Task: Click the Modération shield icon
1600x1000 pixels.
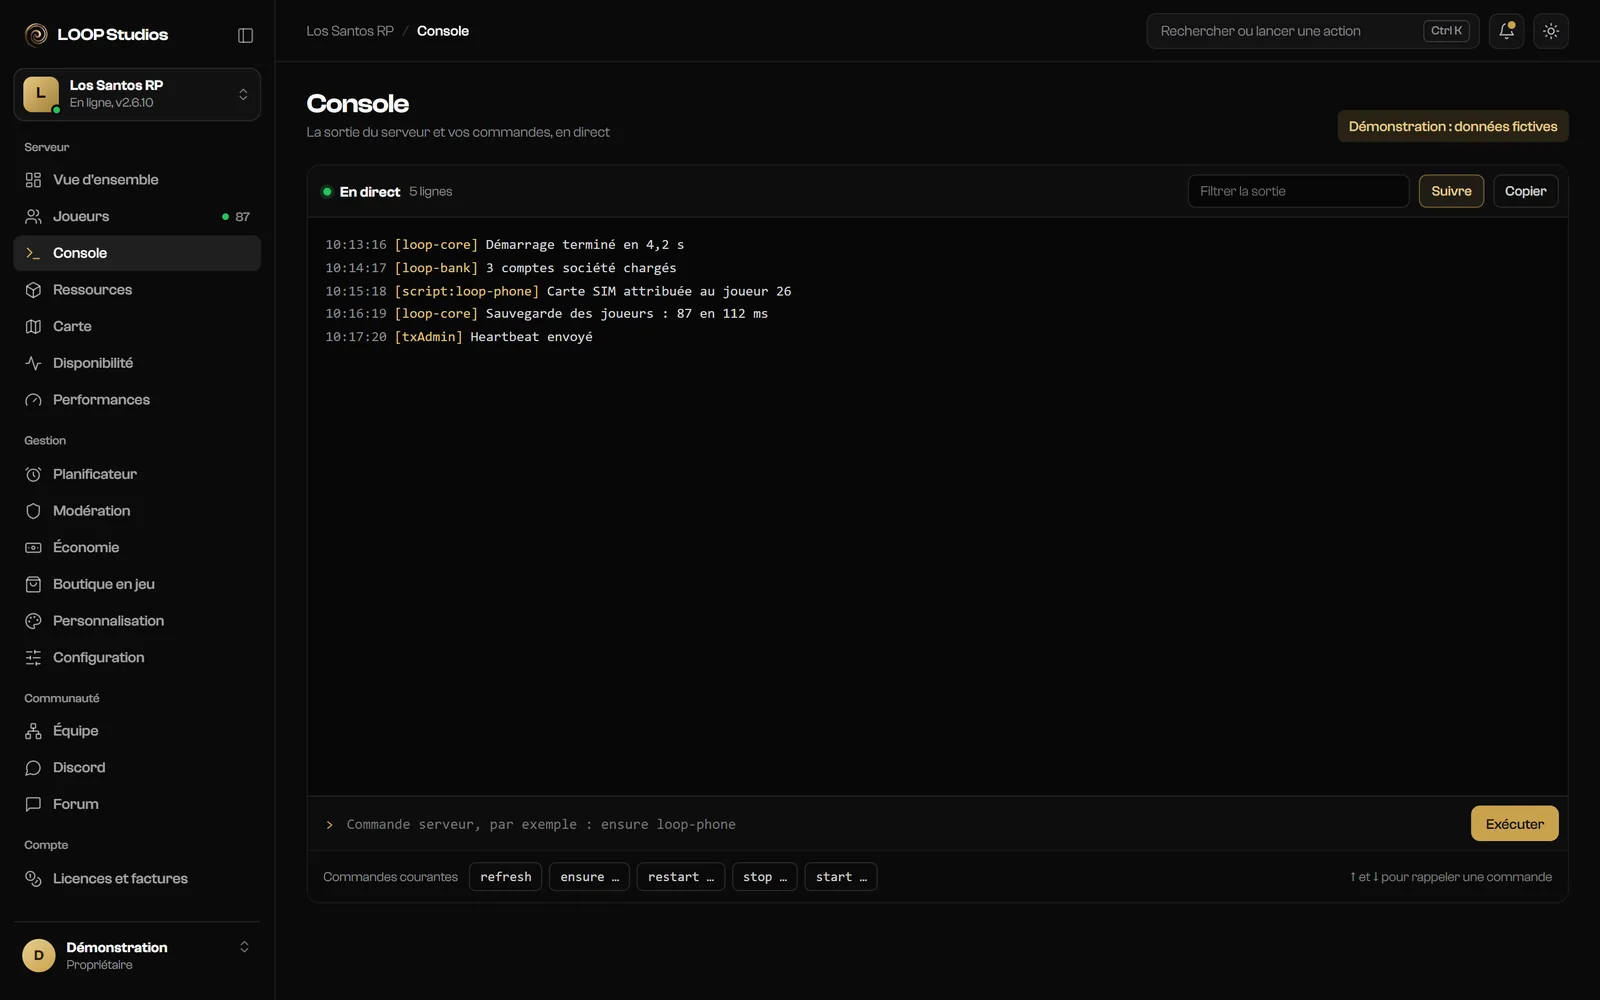Action: 33,511
